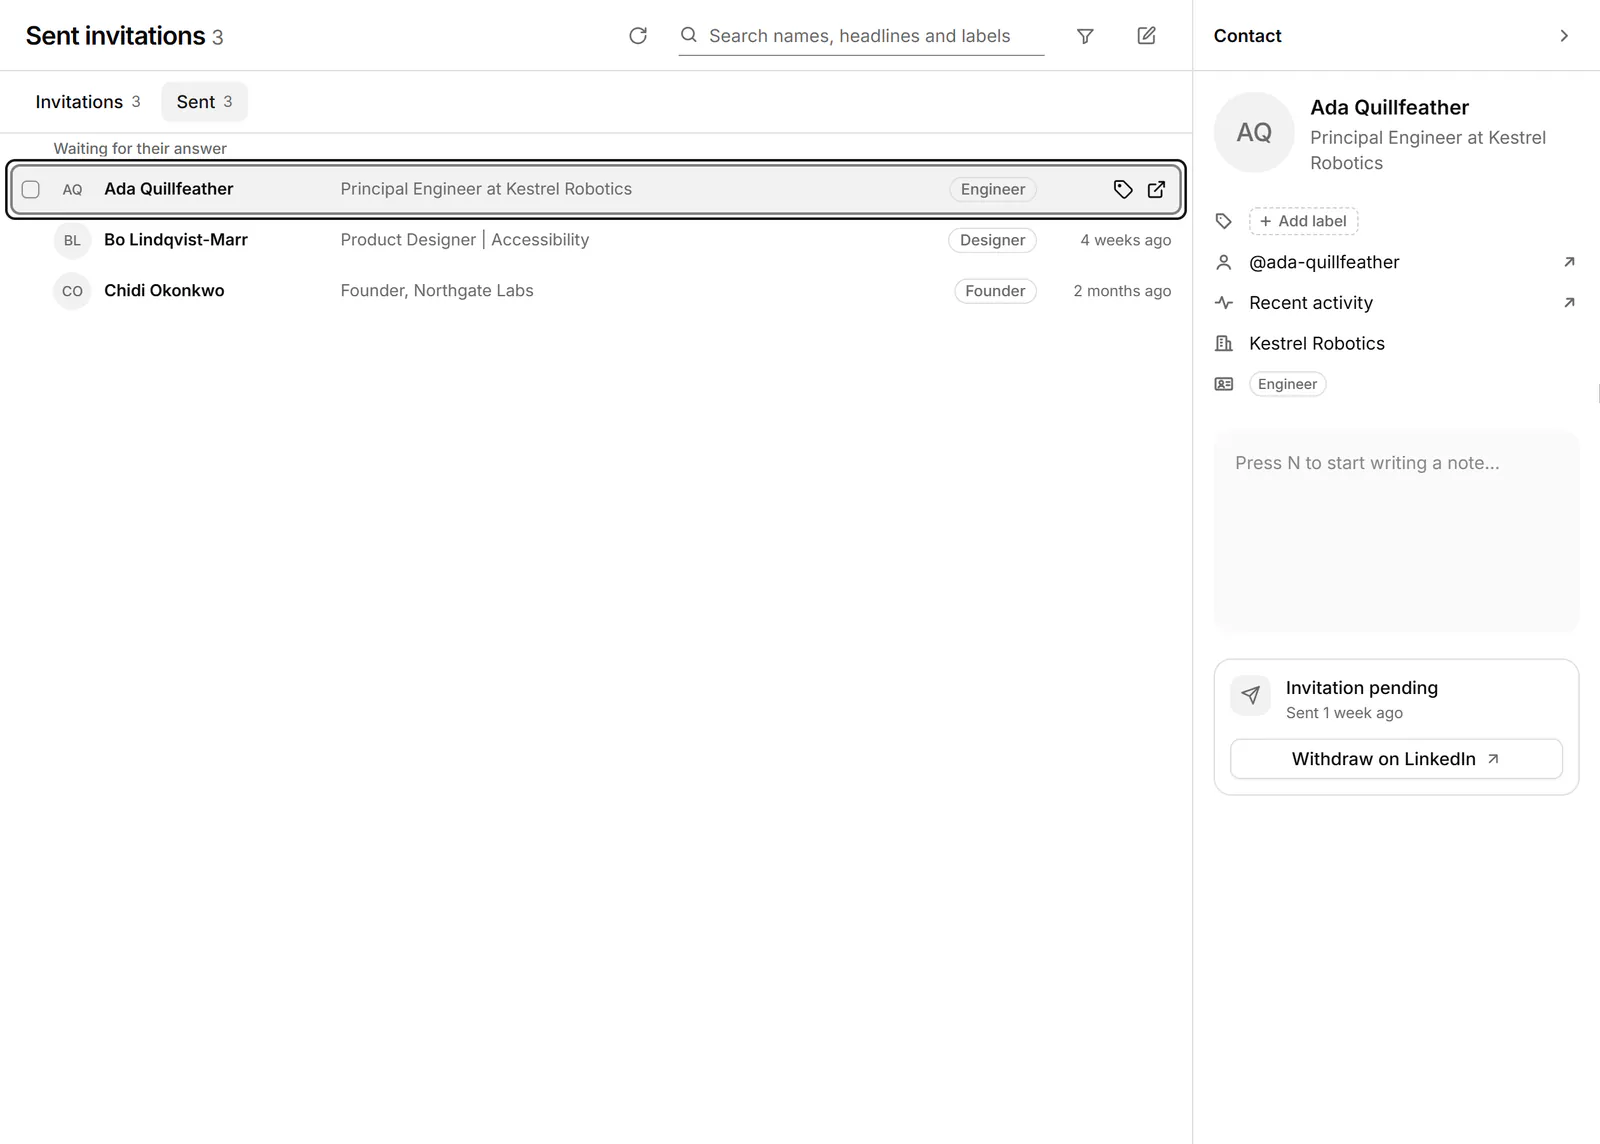1600x1144 pixels.
Task: Click the Add label button
Action: pyautogui.click(x=1303, y=221)
